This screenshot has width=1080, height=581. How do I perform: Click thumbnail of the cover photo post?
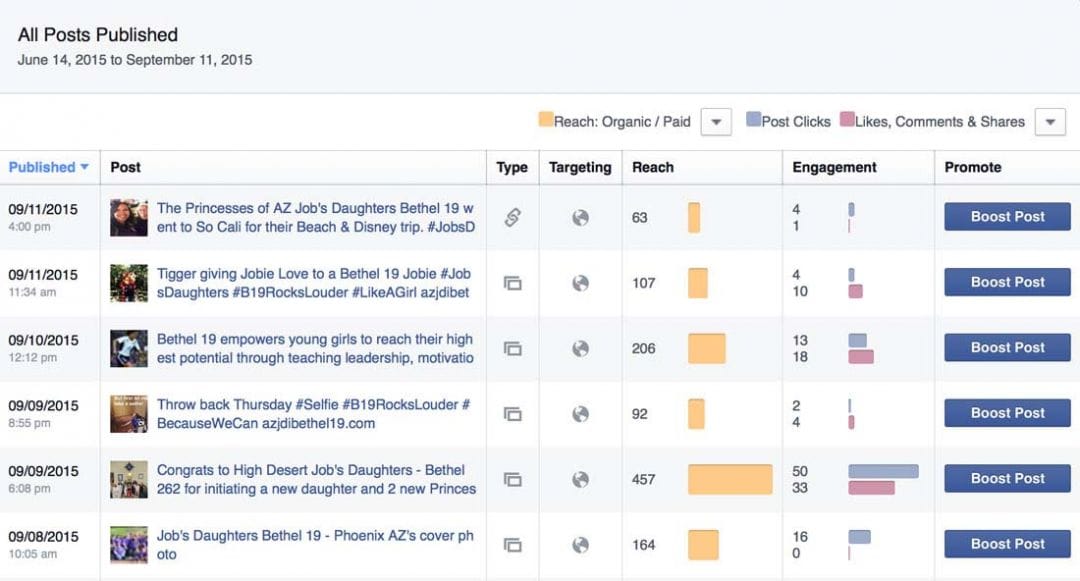[129, 545]
